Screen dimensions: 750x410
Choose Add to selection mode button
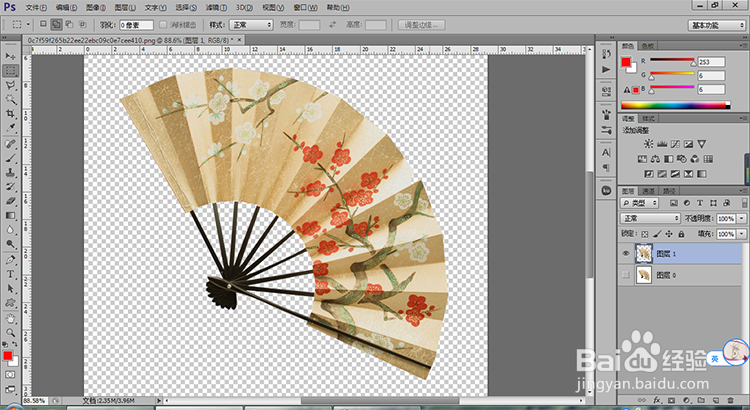click(56, 24)
